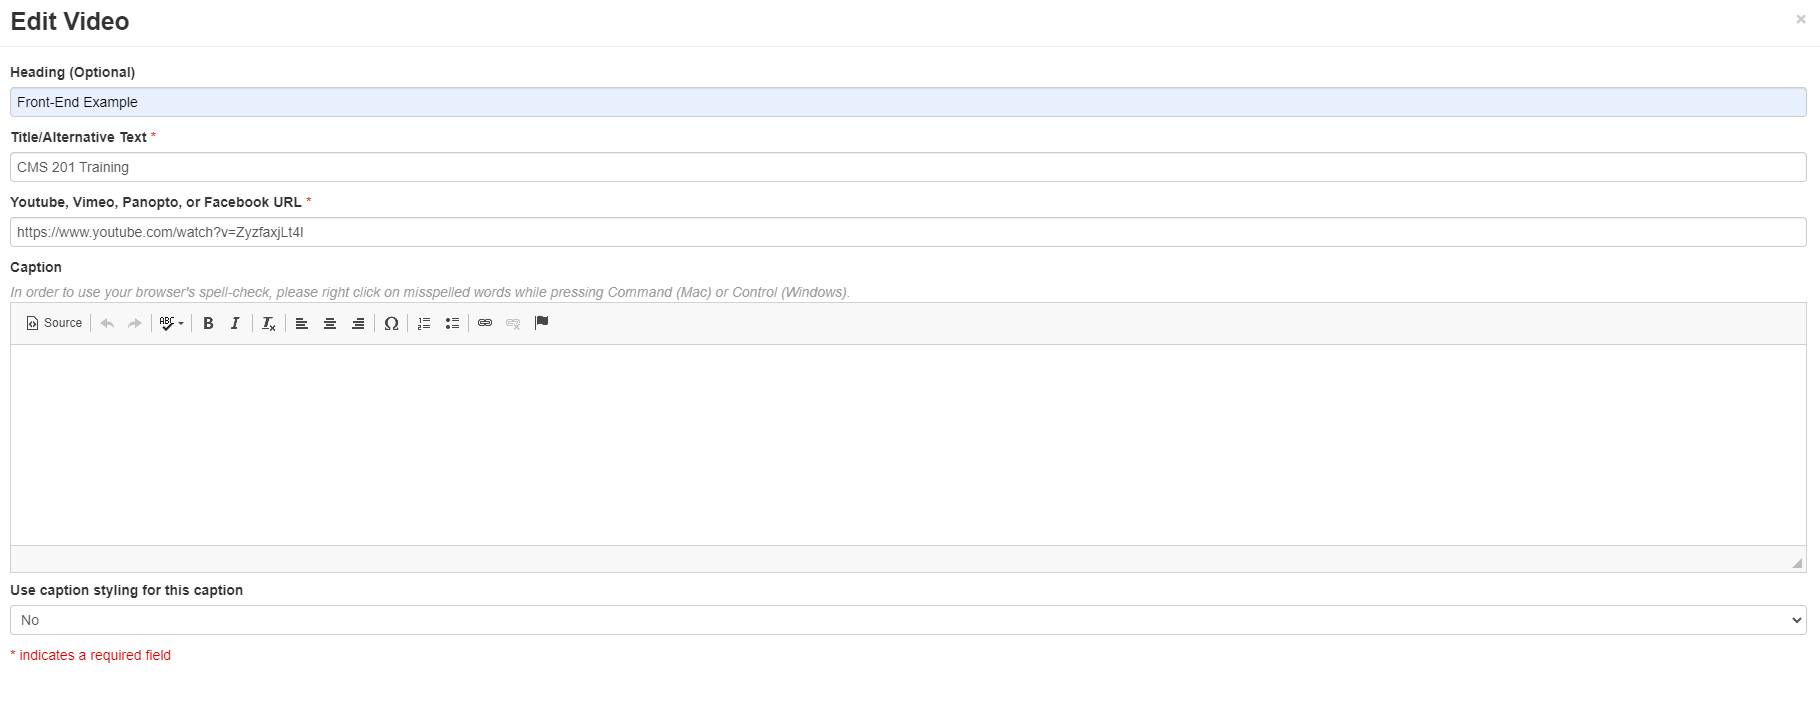Toggle left text alignment

tap(302, 323)
